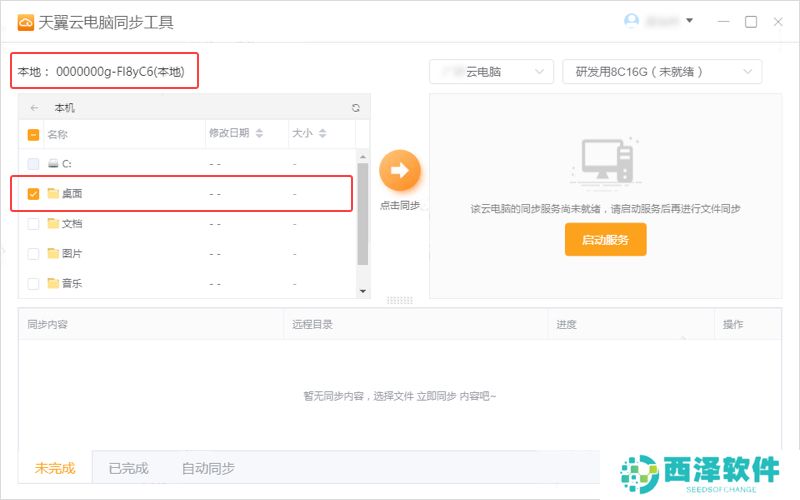This screenshot has height=500, width=800.
Task: Click the file list scrollbar thumb
Action: 363,213
